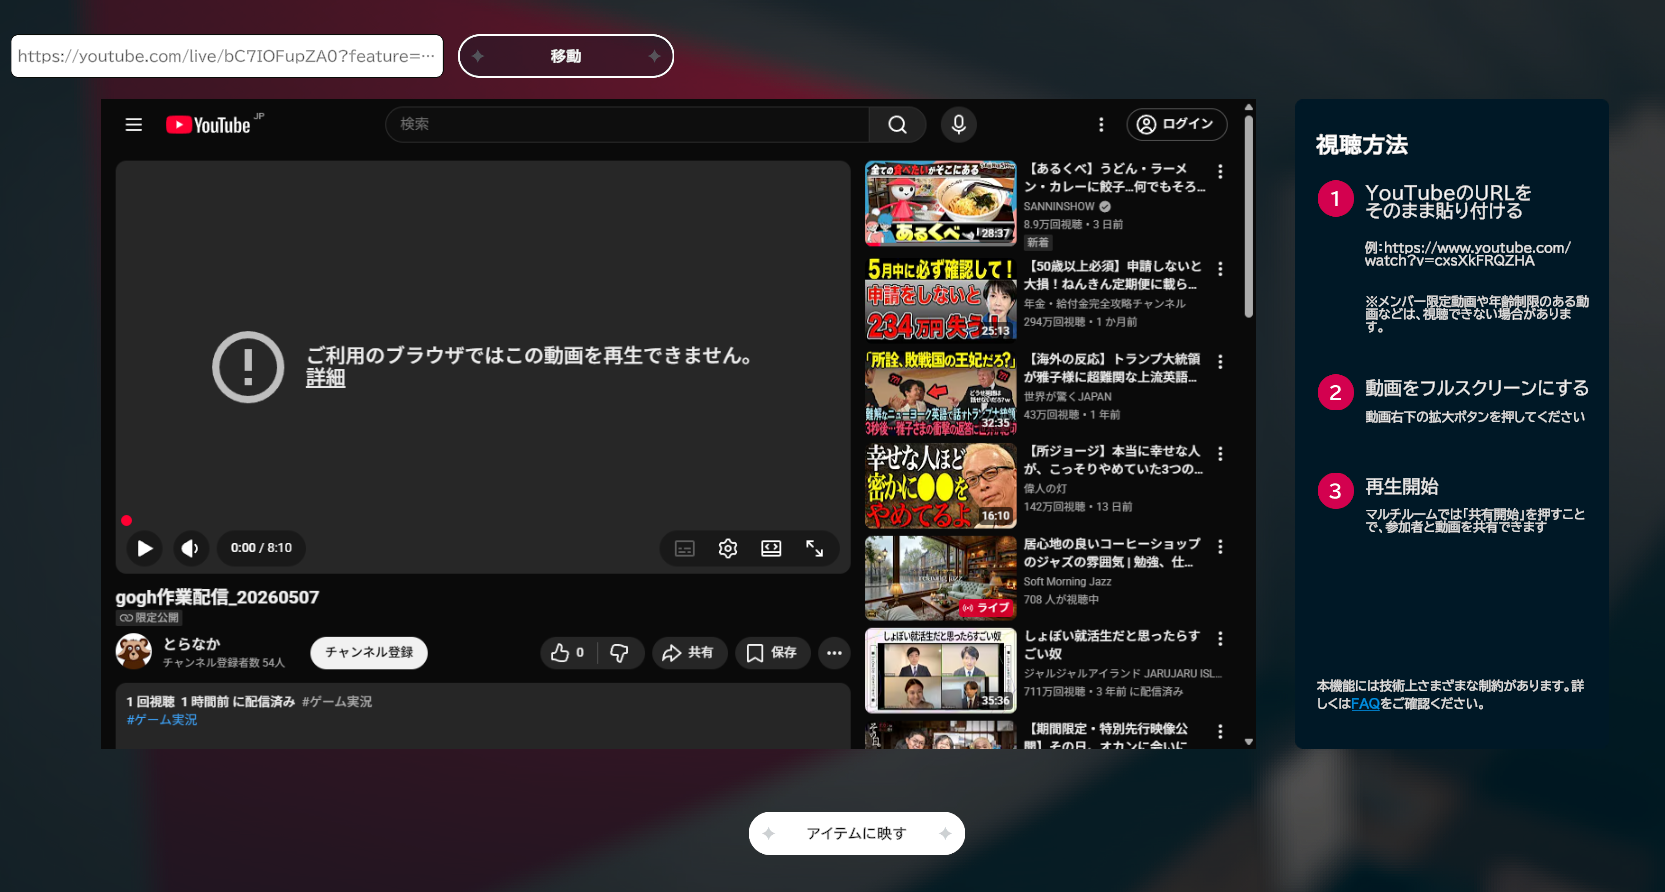1665x892 pixels.
Task: Enter fullscreen with the expand arrows icon
Action: click(x=815, y=548)
